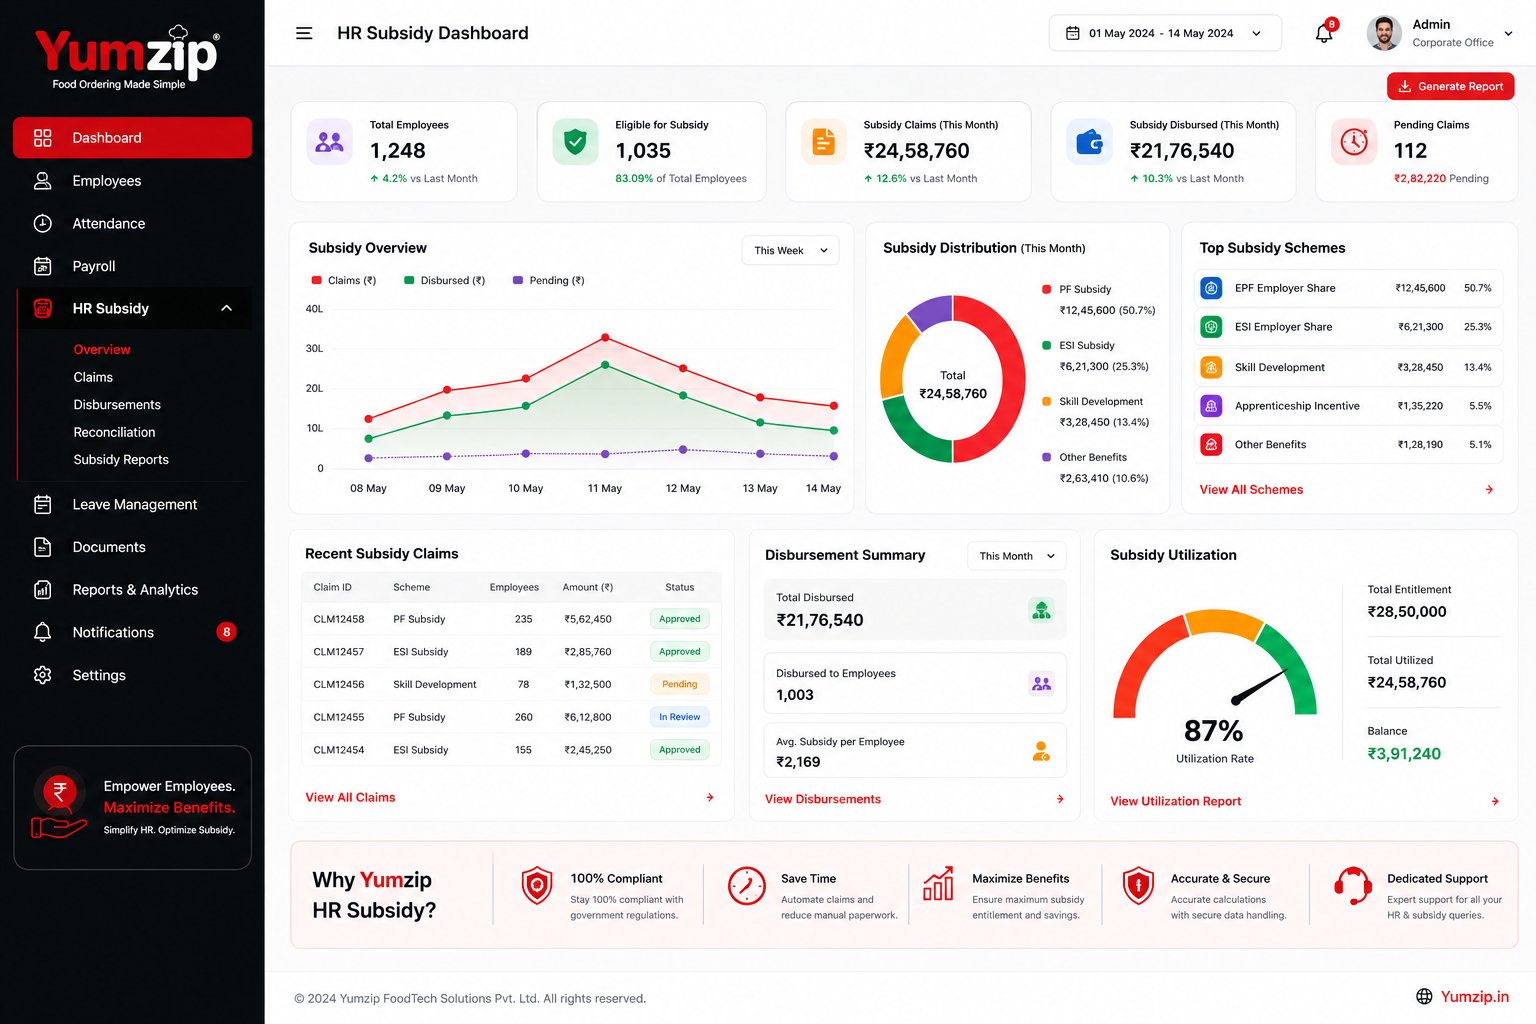Click the Eligible for Subsidy shield icon

pyautogui.click(x=575, y=143)
